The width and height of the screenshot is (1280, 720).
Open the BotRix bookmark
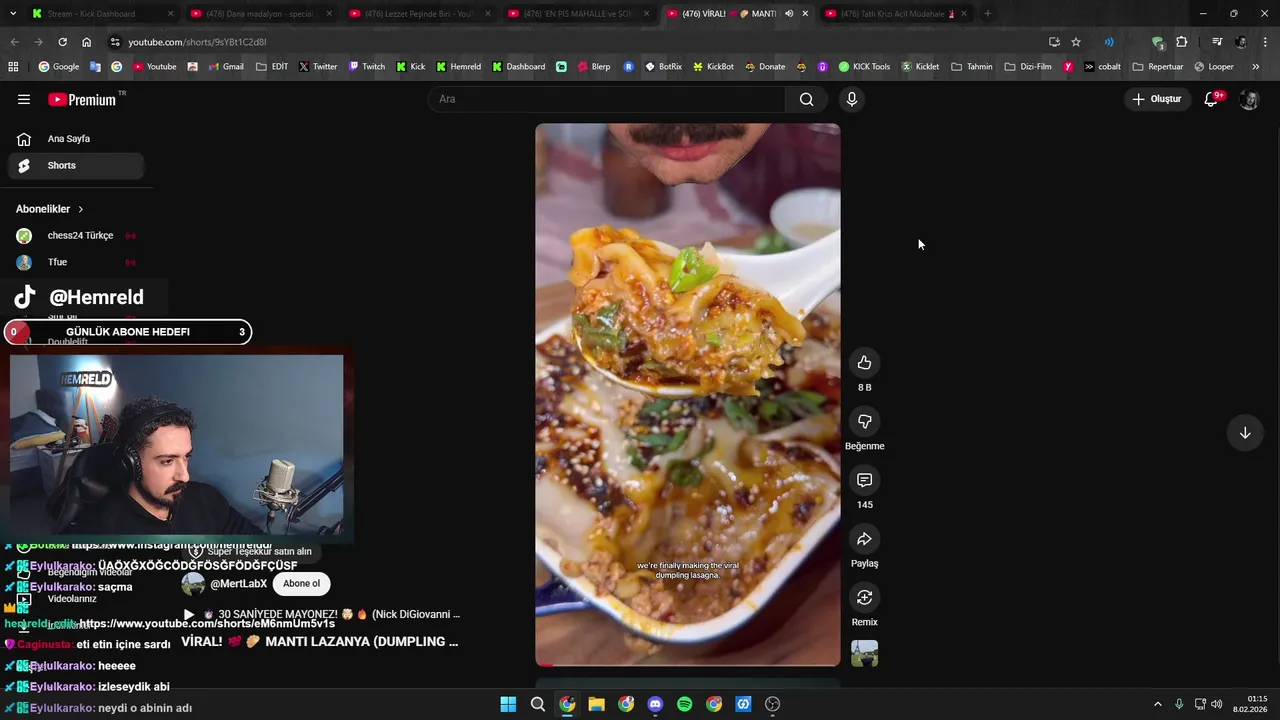click(x=663, y=67)
